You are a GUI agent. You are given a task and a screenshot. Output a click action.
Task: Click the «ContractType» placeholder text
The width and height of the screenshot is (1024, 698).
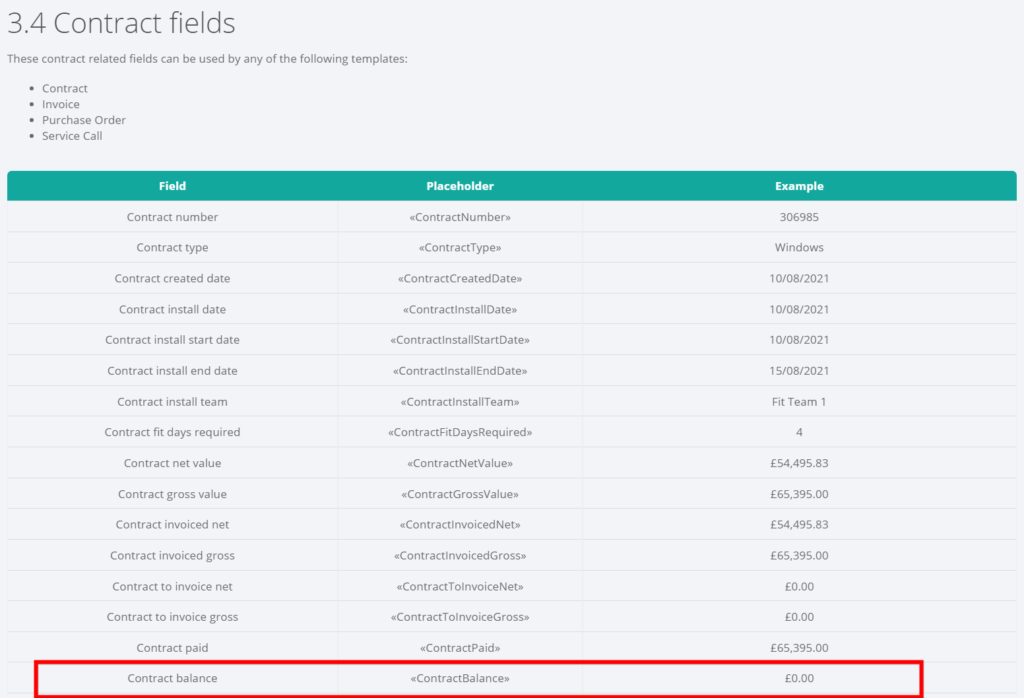tap(460, 248)
